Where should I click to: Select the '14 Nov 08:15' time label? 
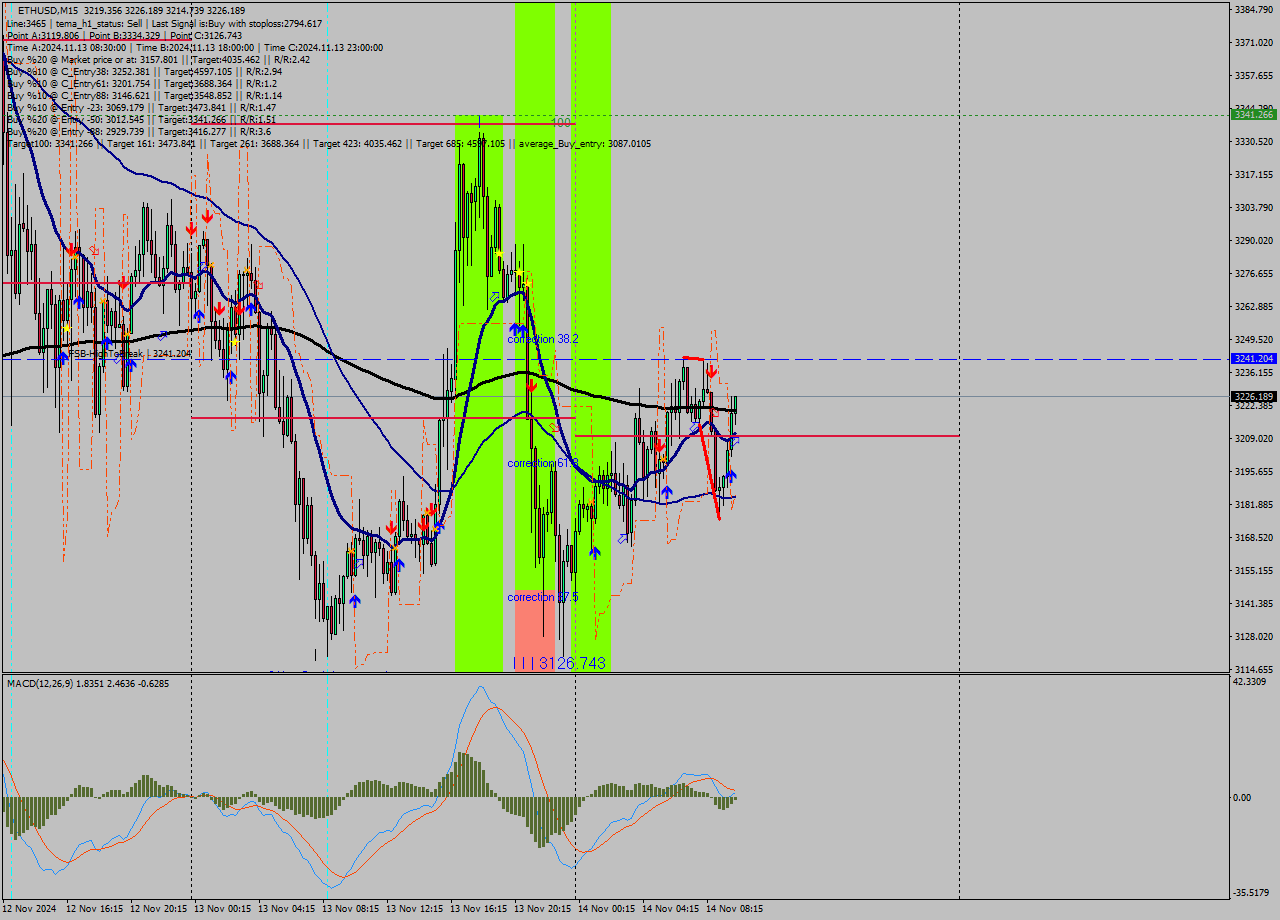734,909
